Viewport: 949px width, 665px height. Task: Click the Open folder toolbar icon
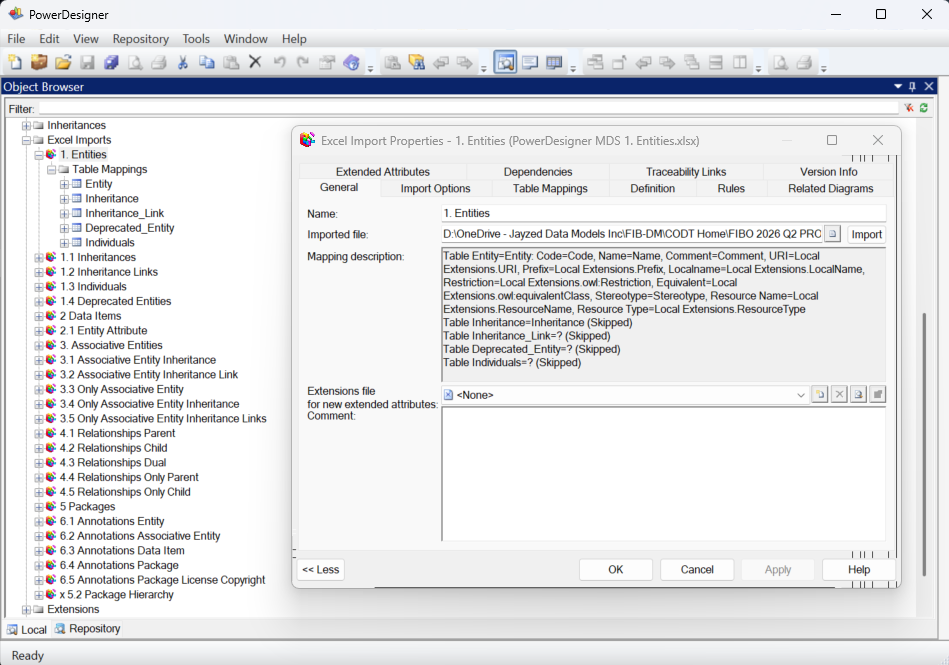click(63, 62)
